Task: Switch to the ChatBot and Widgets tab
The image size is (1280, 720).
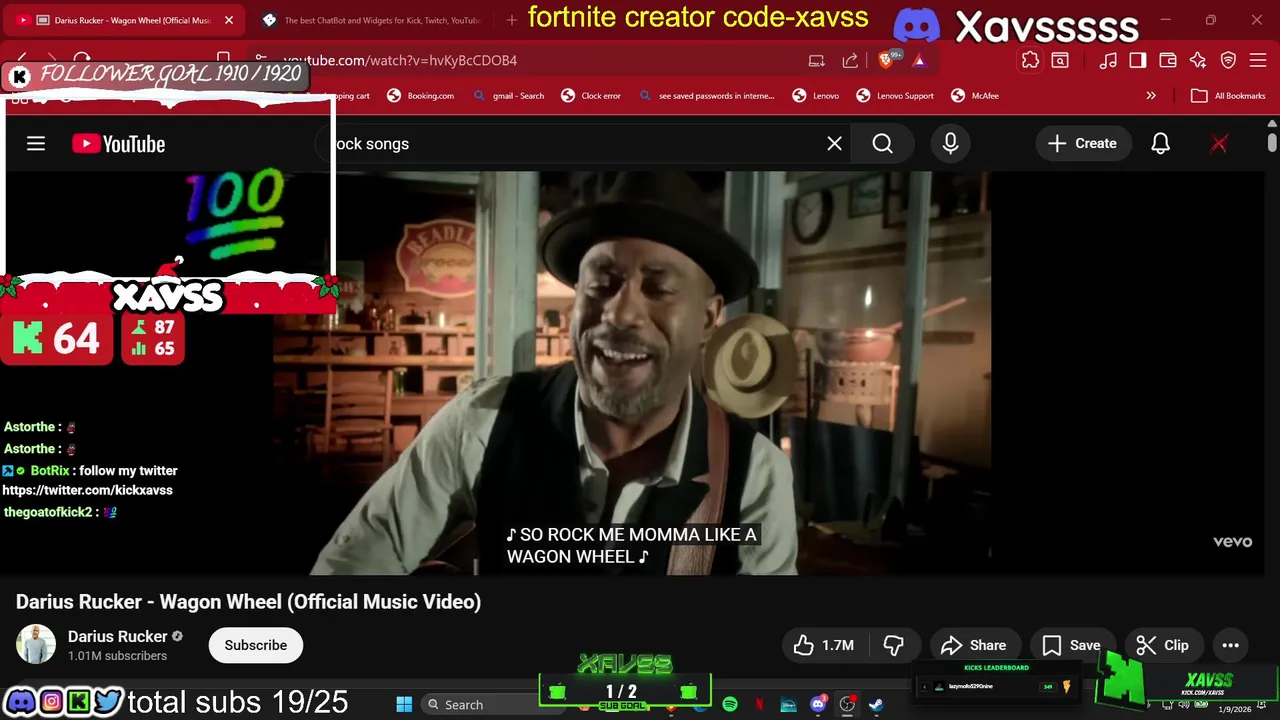Action: pyautogui.click(x=372, y=20)
